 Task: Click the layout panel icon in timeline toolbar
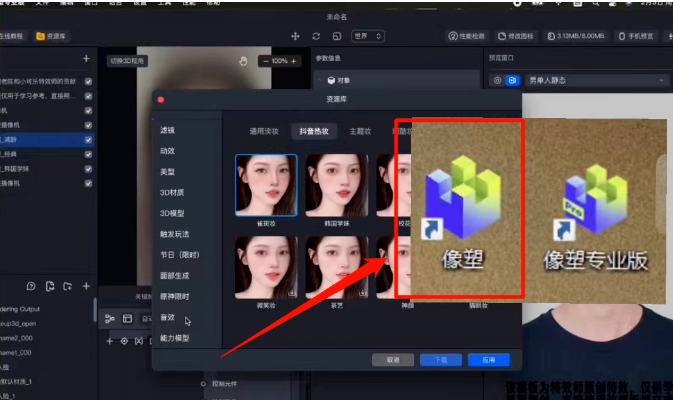[127, 318]
